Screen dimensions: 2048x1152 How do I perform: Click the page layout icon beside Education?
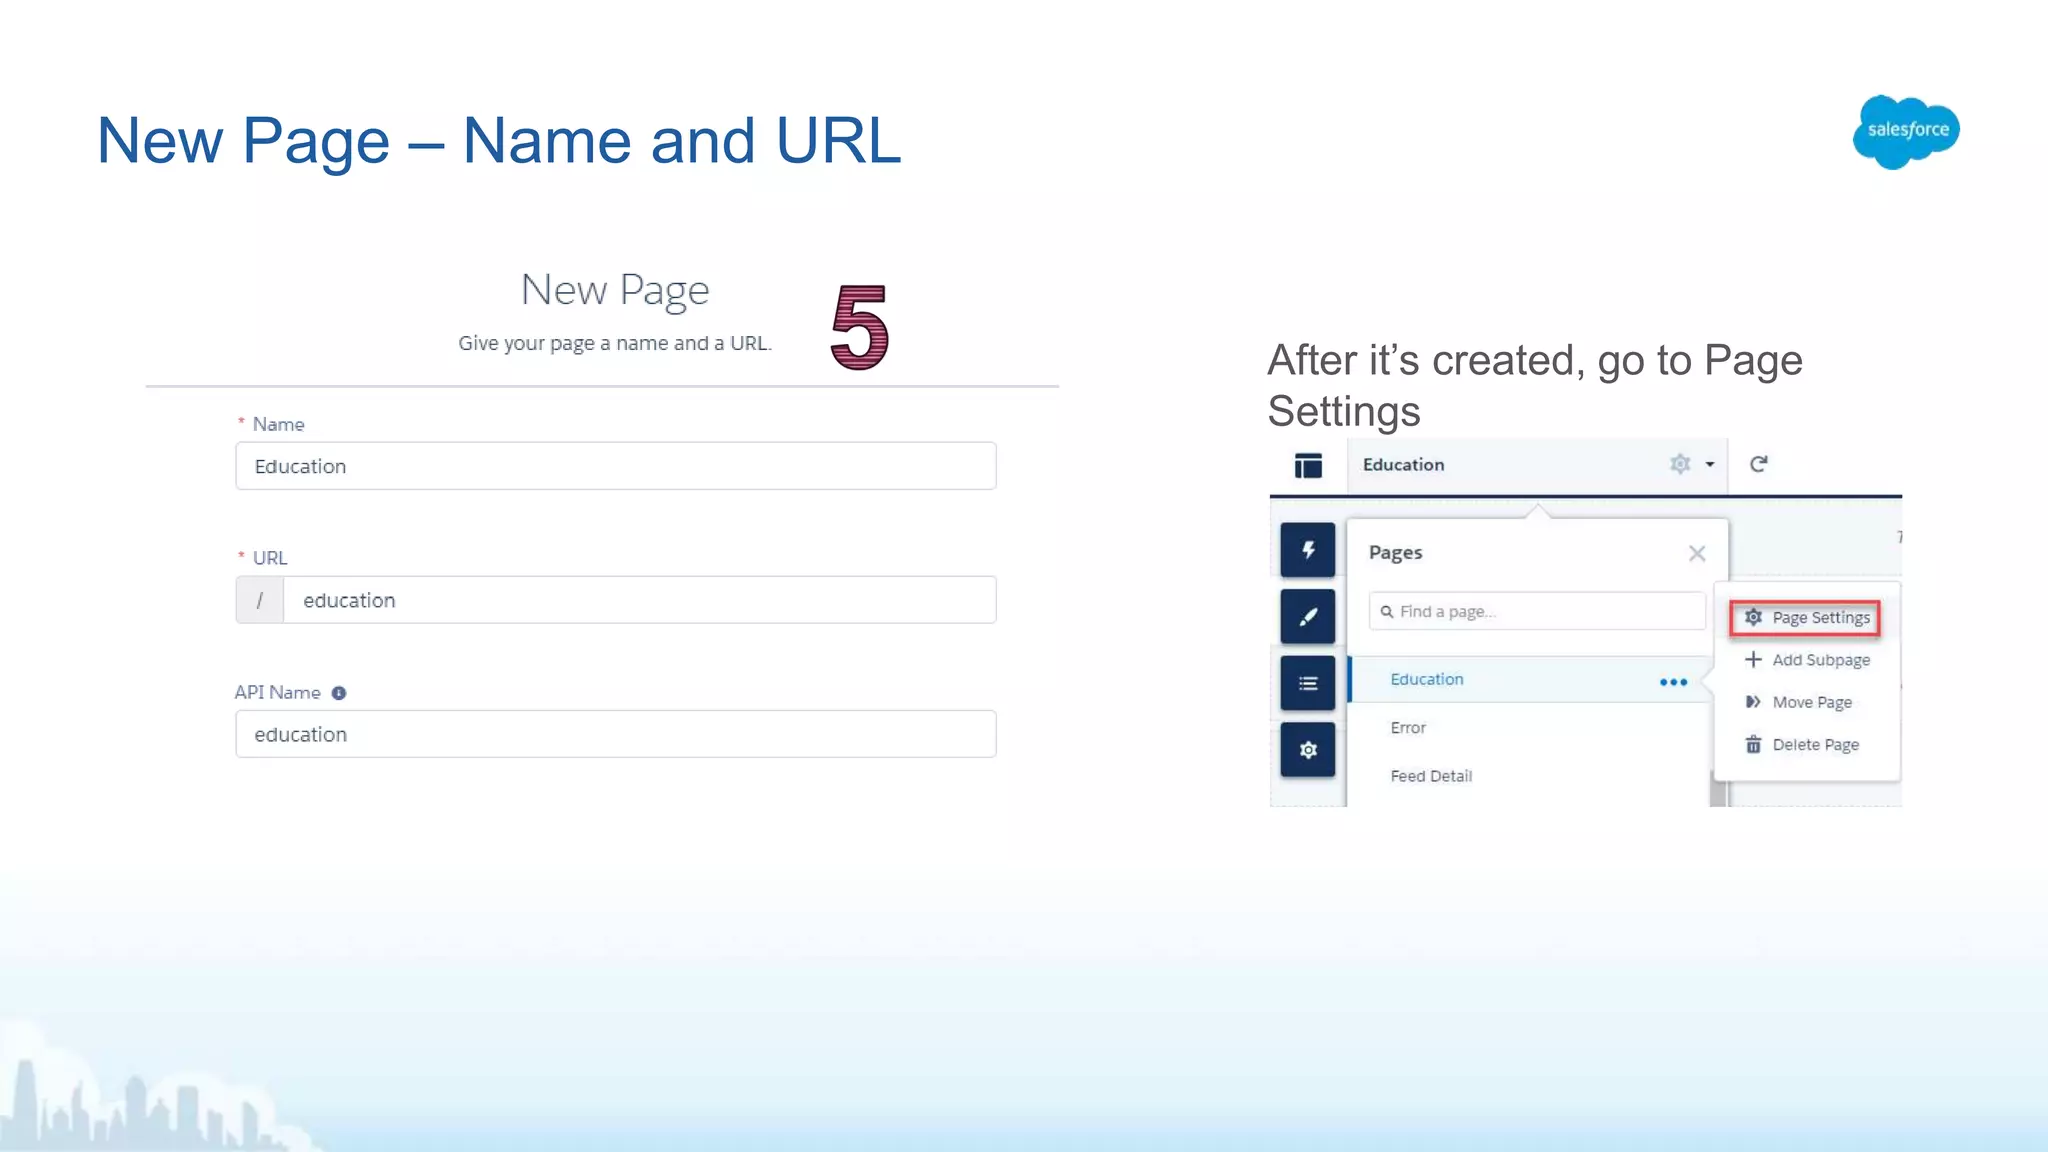click(1308, 465)
